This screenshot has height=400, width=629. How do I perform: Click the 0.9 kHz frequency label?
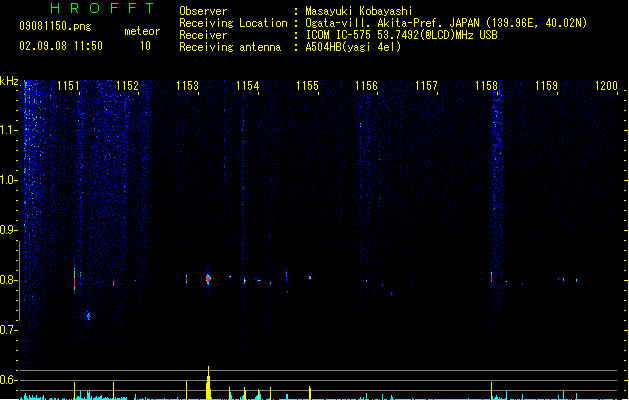[8, 230]
